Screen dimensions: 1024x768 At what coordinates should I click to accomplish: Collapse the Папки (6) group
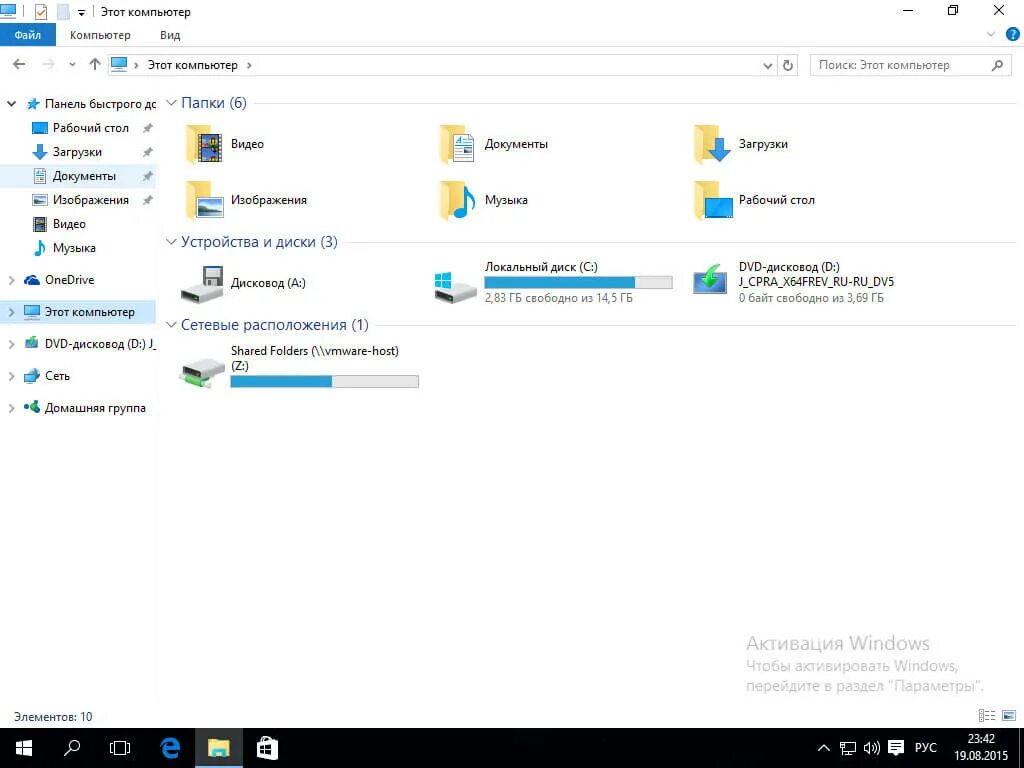(171, 103)
